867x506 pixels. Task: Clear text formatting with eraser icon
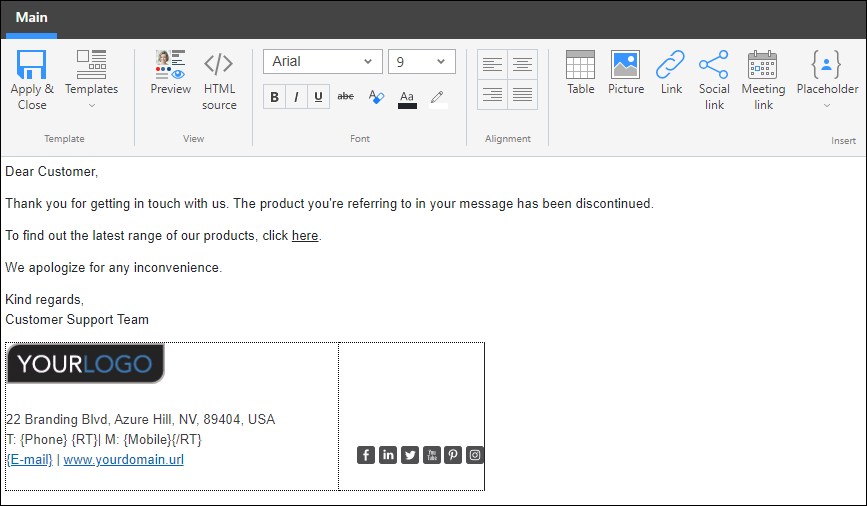pyautogui.click(x=376, y=97)
